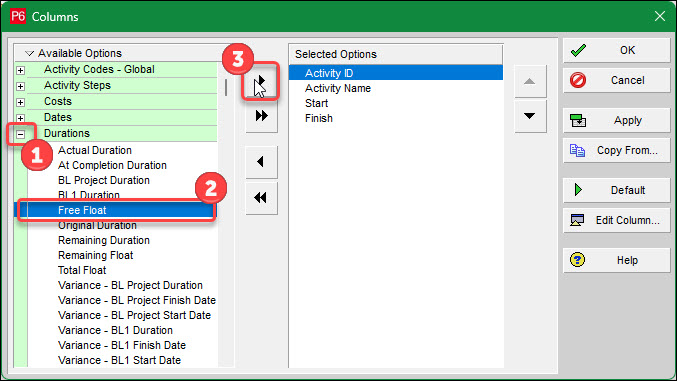The image size is (677, 381).
Task: Expand the Activity Steps group
Action: click(x=20, y=86)
